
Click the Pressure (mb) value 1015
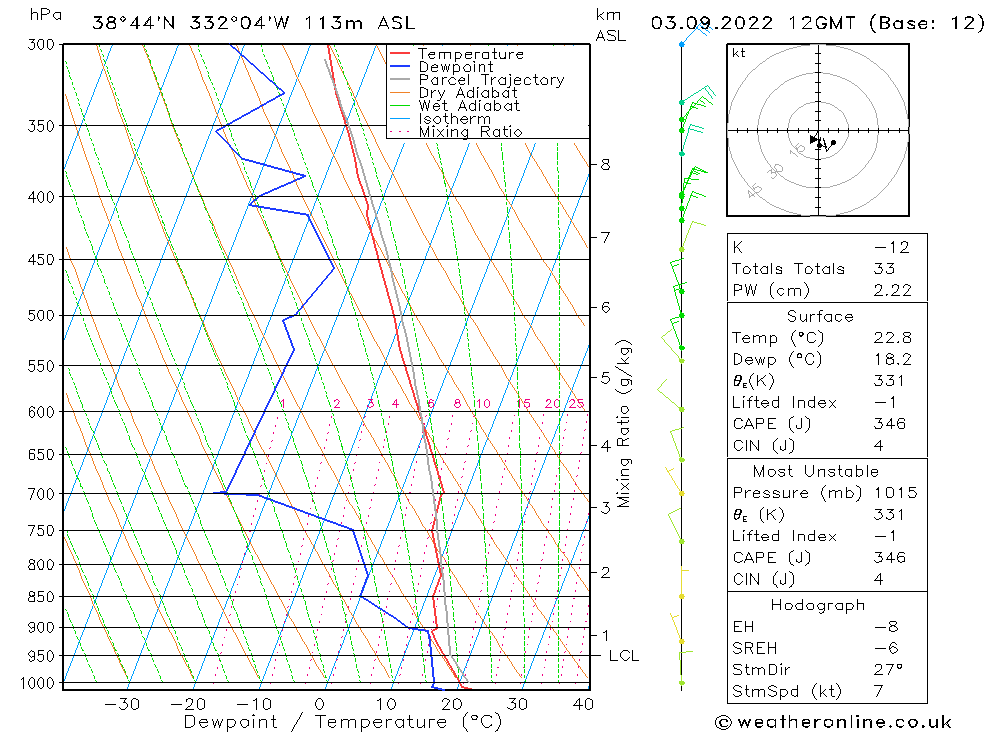tap(895, 493)
